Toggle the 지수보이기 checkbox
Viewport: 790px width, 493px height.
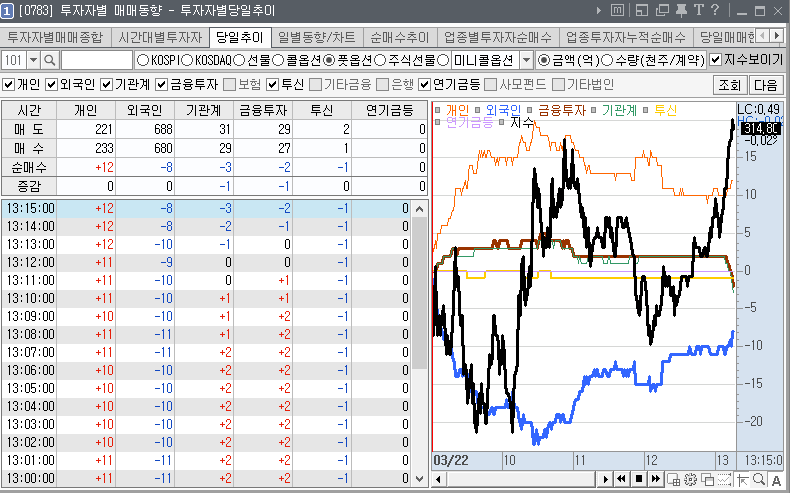coord(715,61)
